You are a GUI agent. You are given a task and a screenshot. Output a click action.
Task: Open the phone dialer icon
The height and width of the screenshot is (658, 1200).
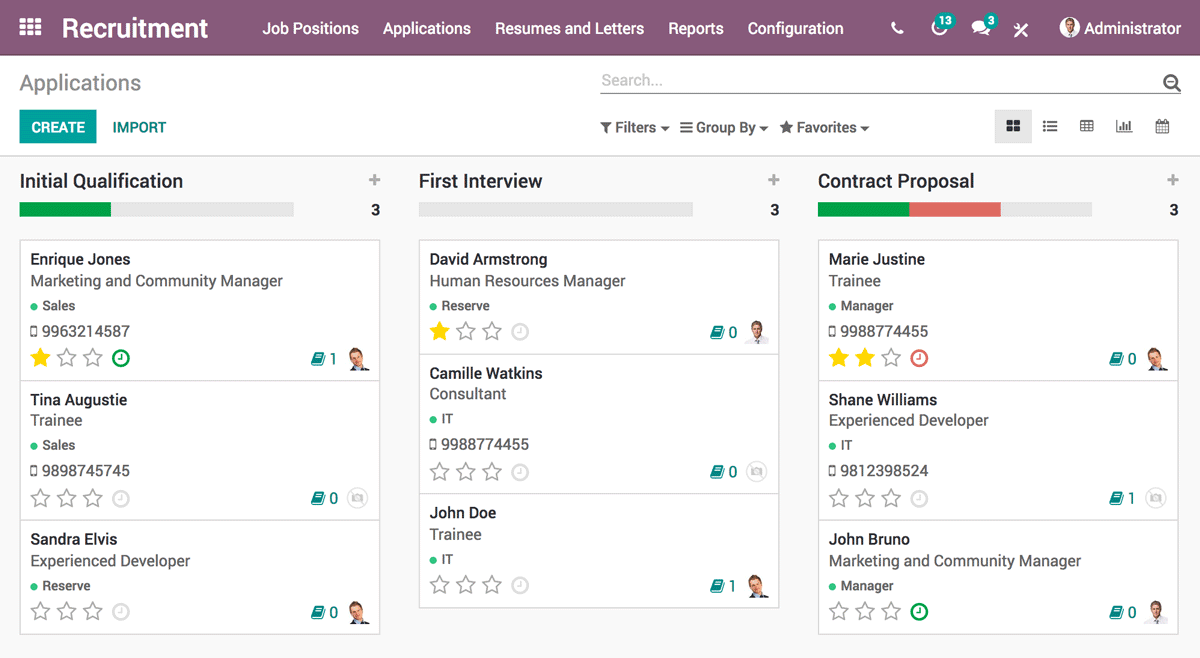pos(897,29)
